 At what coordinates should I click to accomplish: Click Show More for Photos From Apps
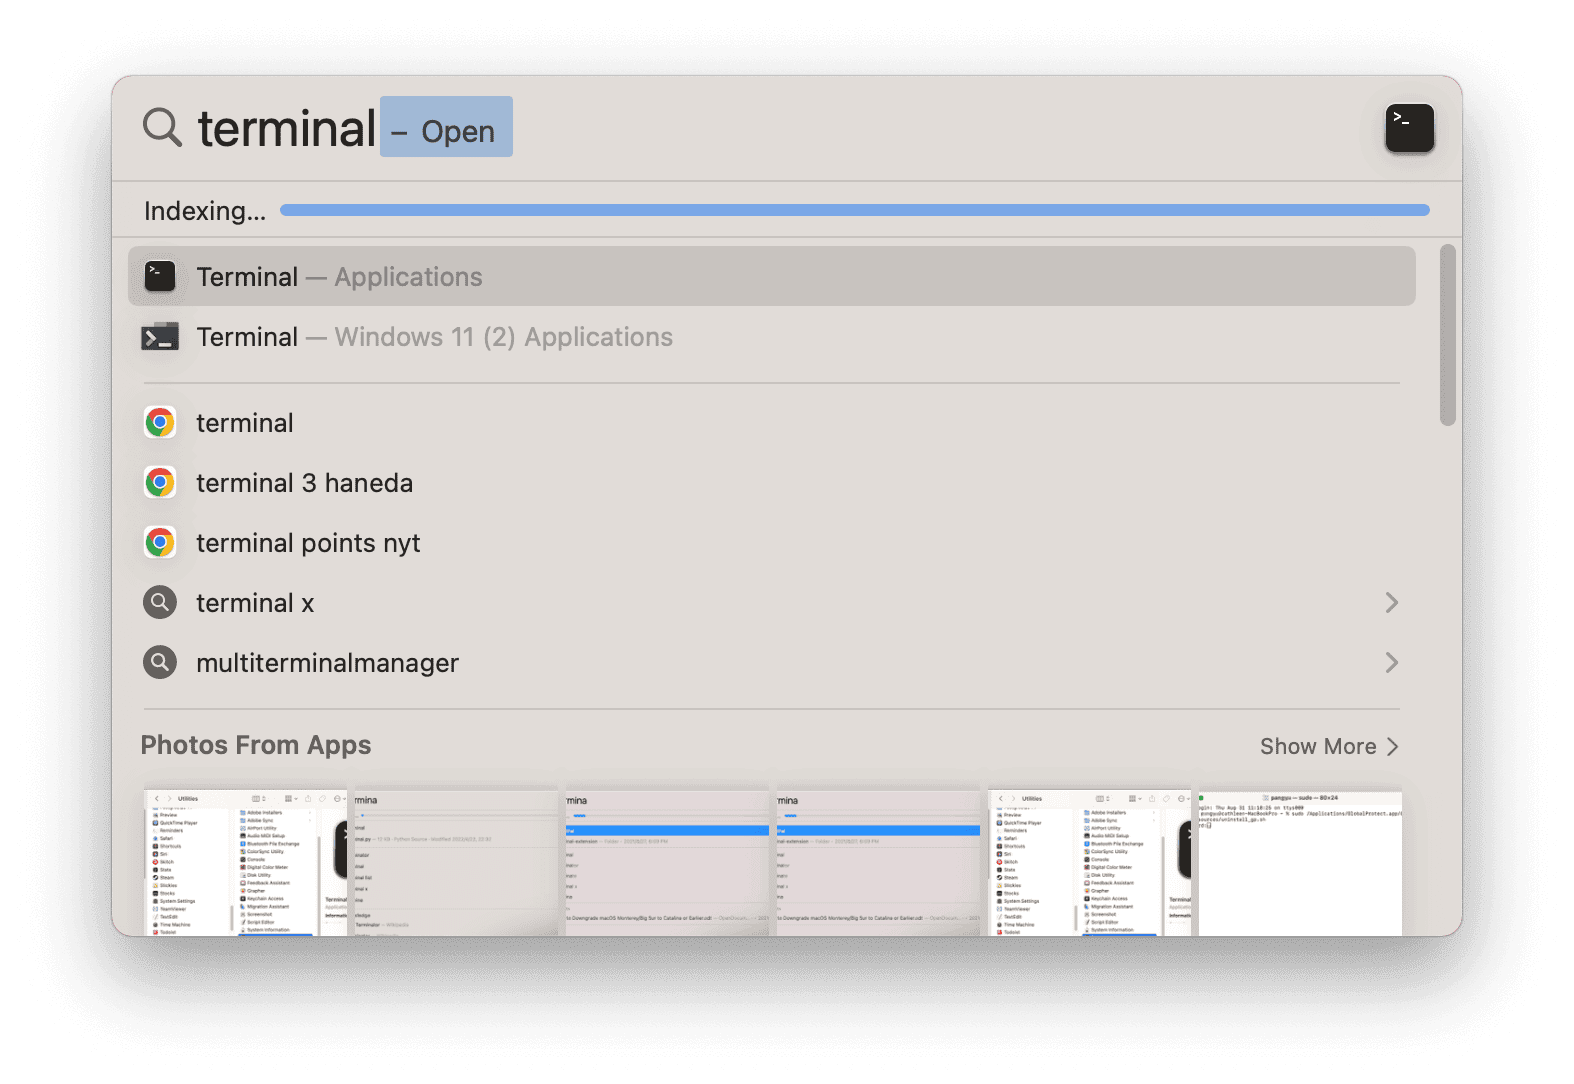click(1329, 747)
